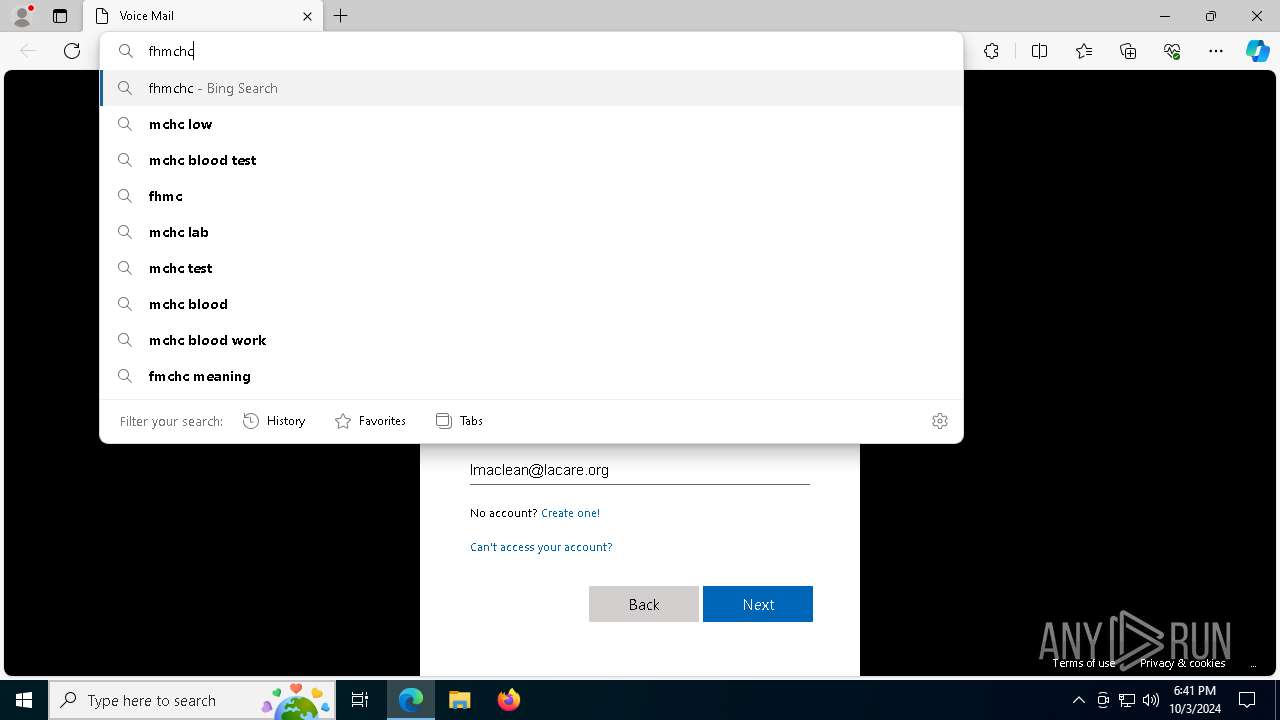1280x720 pixels.
Task: Open Collections icon
Action: (x=1128, y=51)
